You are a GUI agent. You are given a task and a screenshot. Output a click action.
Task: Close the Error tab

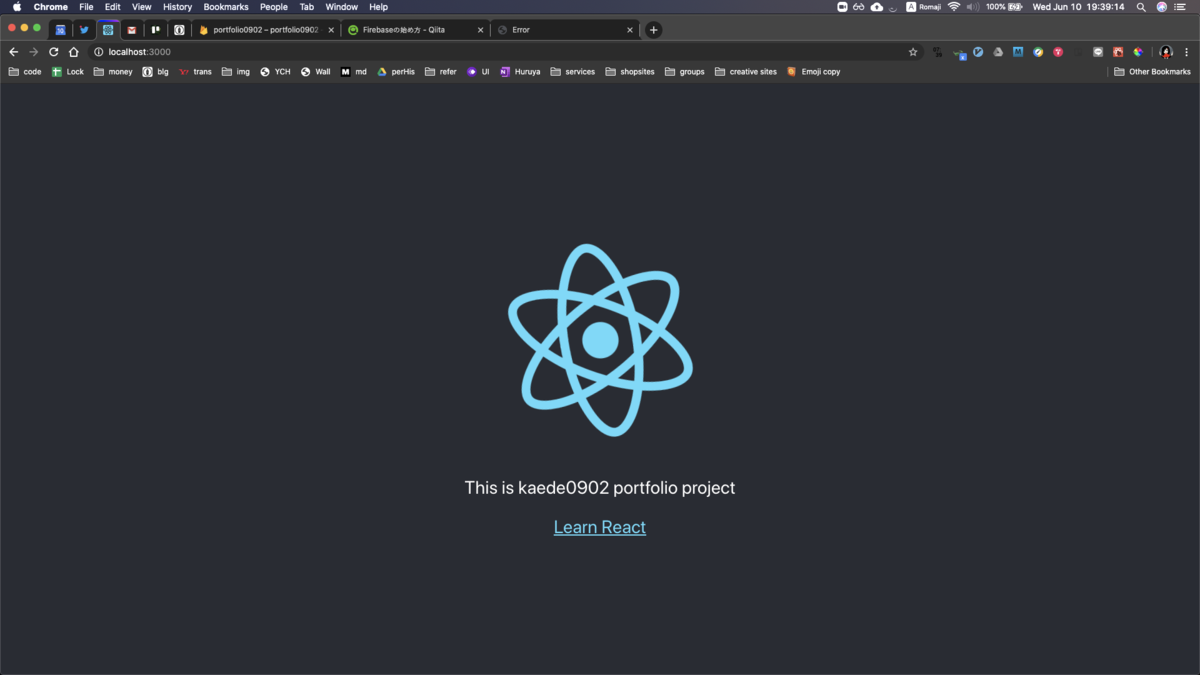click(x=630, y=30)
